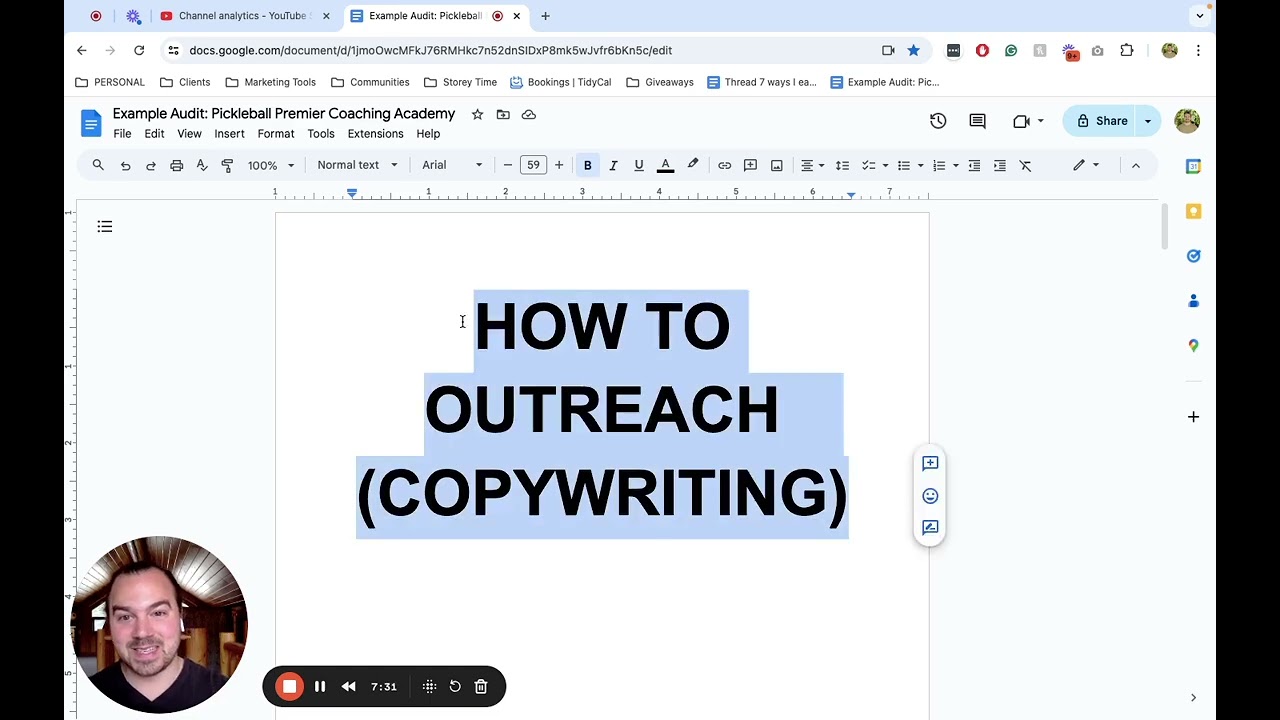1280x720 pixels.
Task: Toggle italic formatting
Action: [613, 165]
